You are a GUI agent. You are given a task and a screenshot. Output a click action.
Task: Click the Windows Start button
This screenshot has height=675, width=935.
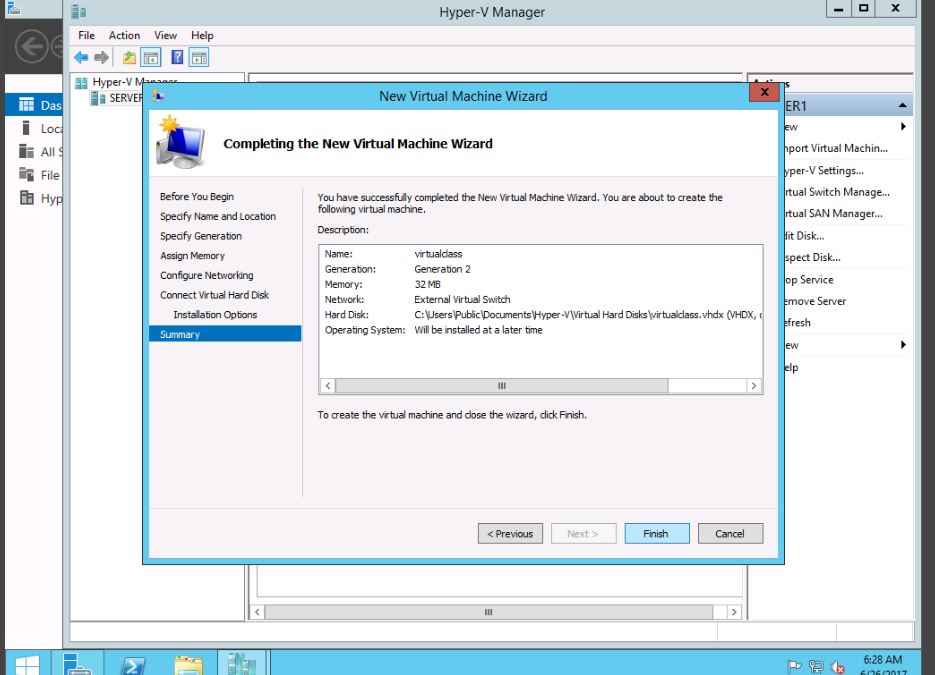[27, 664]
